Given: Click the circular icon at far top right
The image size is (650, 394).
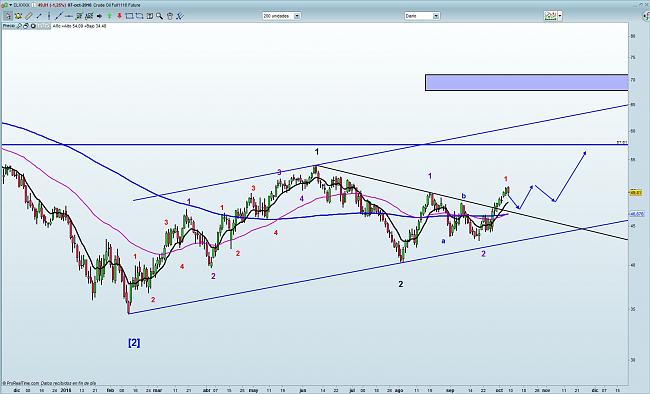Looking at the screenshot, I should 646,16.
